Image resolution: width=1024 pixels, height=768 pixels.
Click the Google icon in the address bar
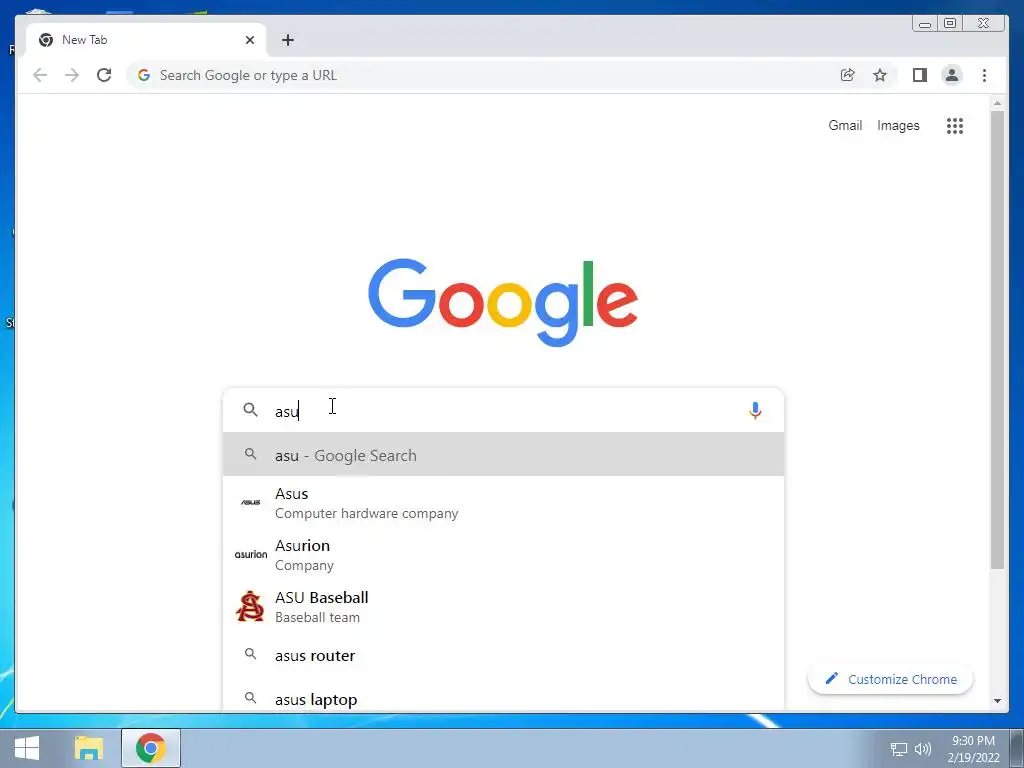click(144, 75)
